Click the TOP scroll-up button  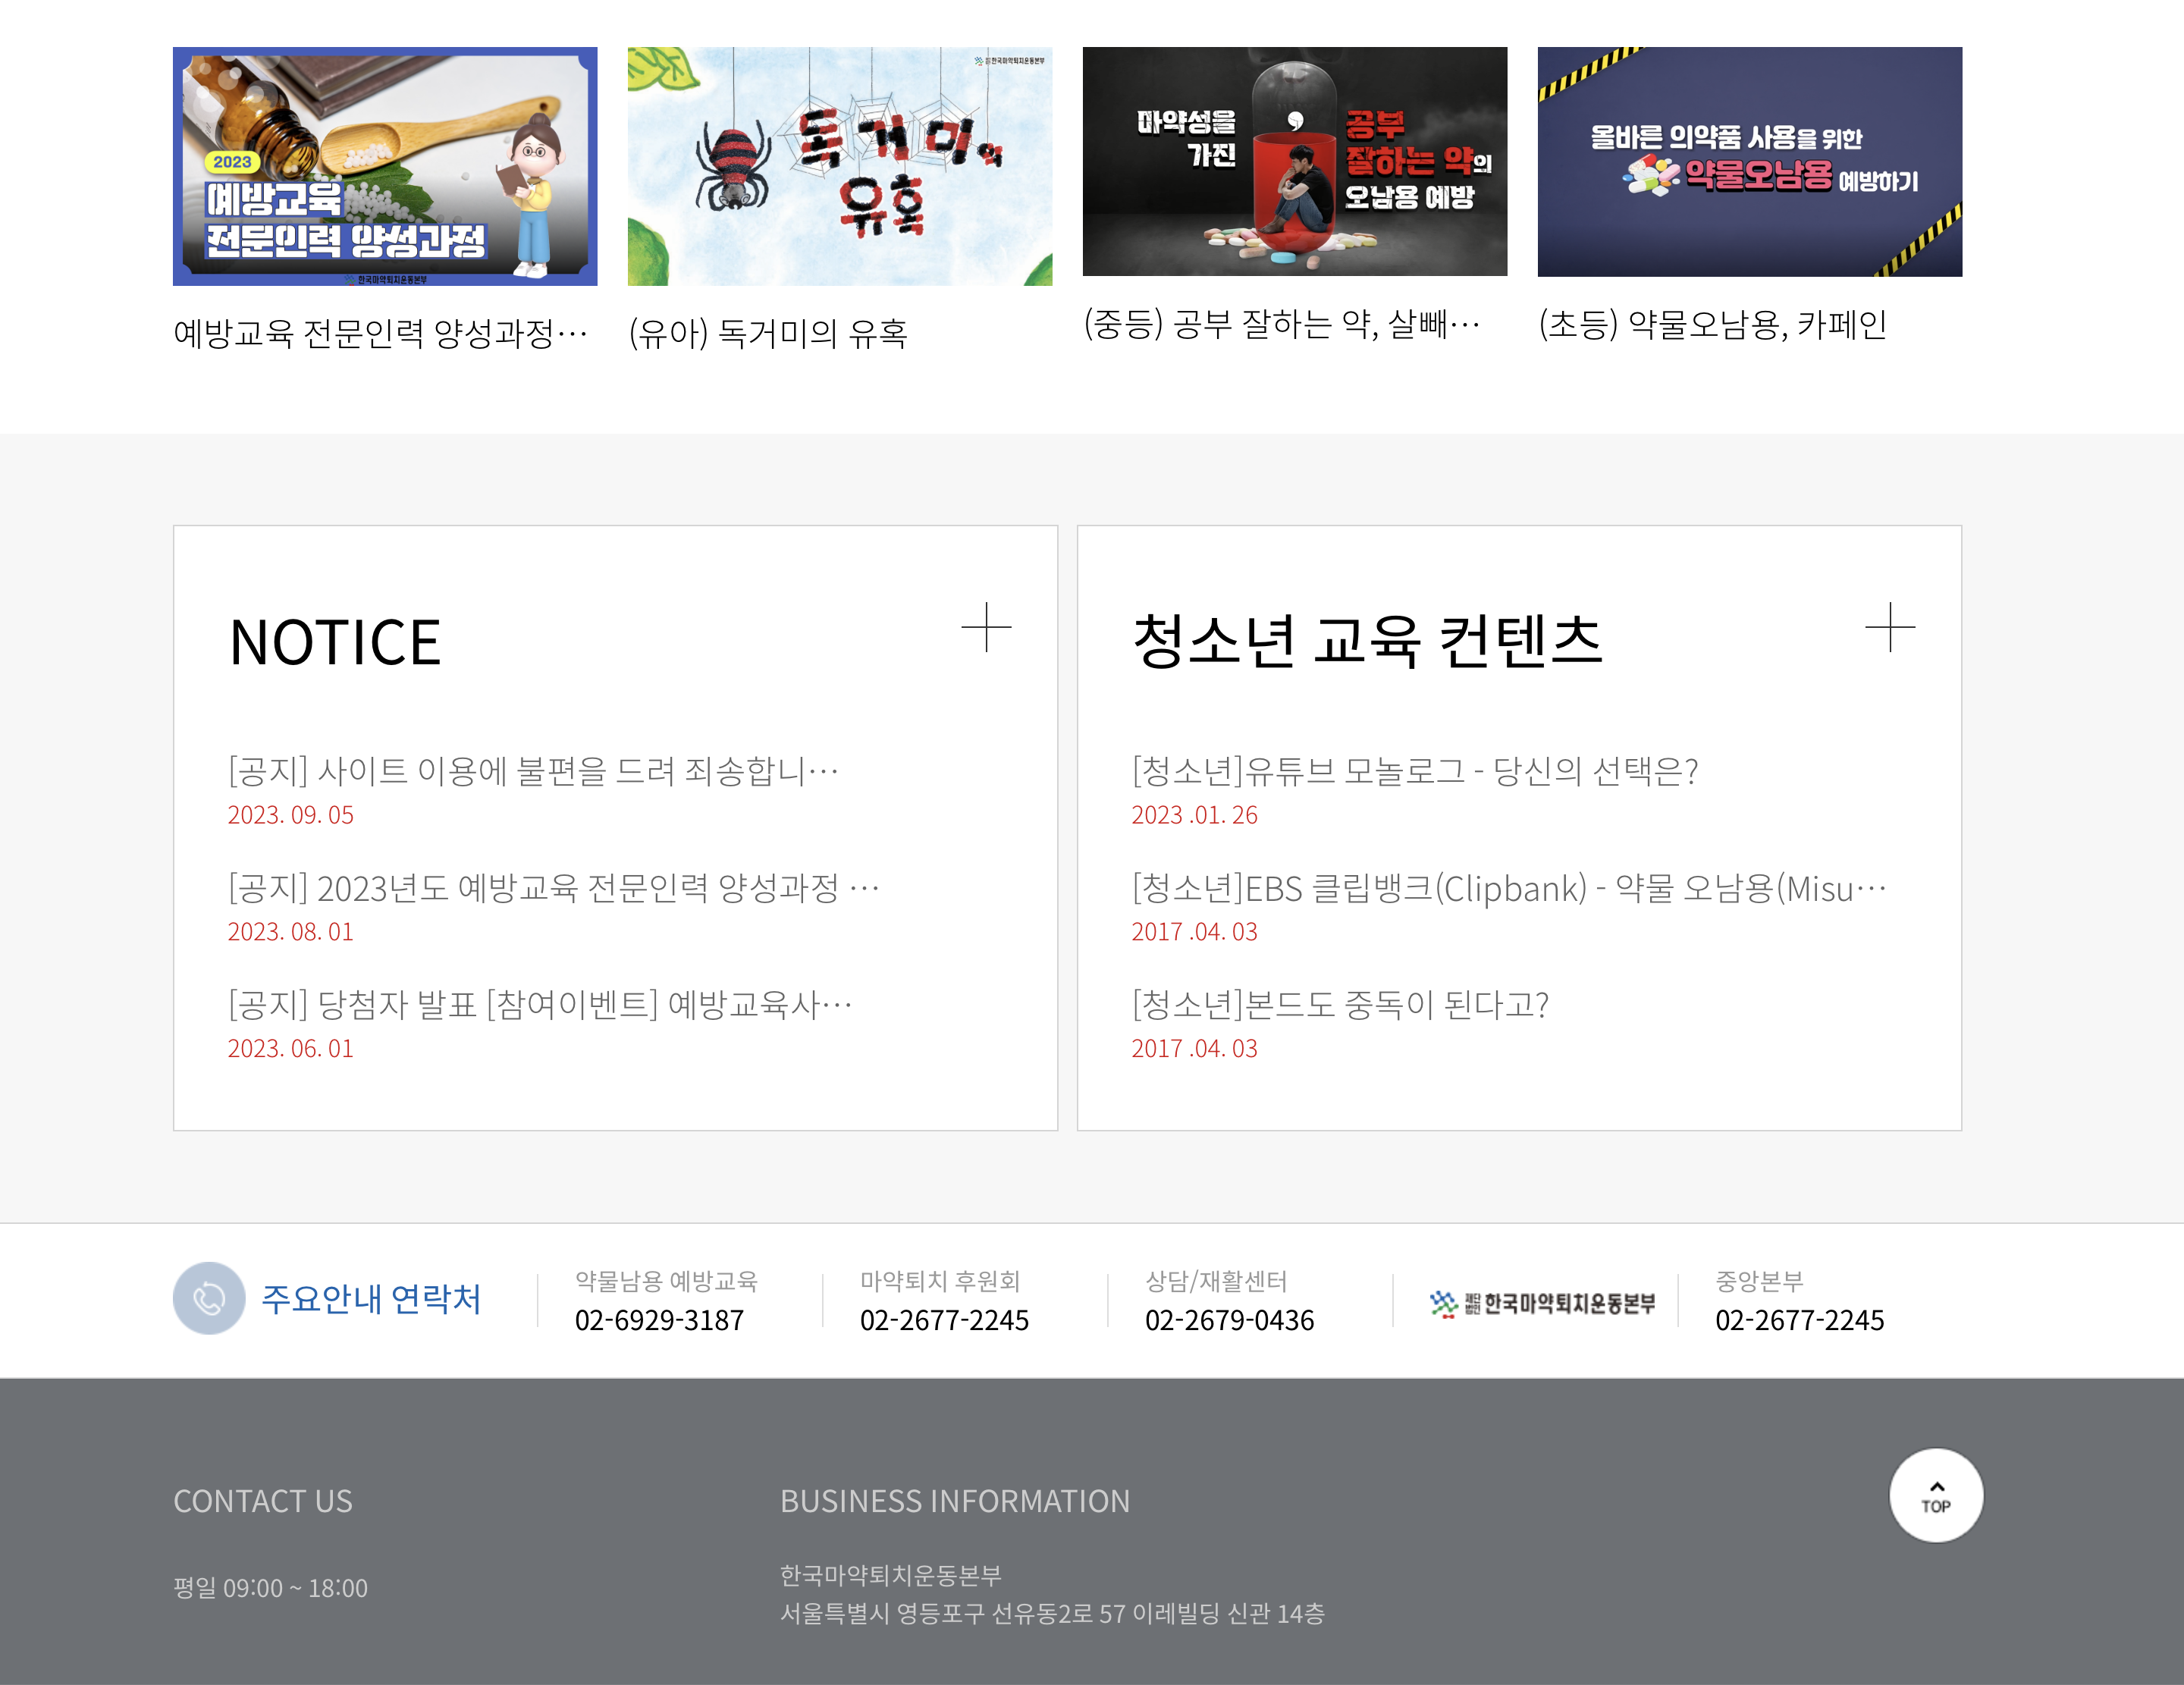(1935, 1495)
